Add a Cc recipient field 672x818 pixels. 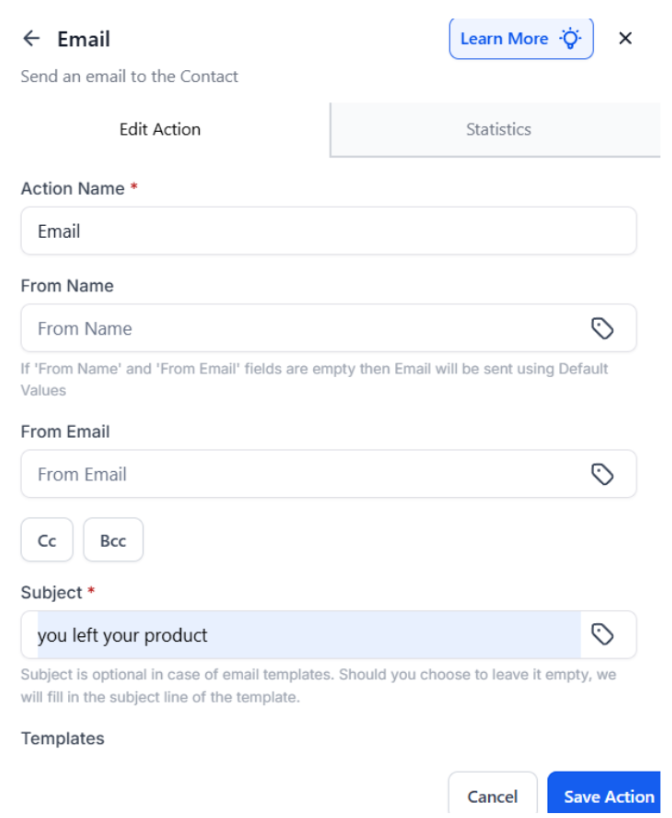pyautogui.click(x=47, y=541)
